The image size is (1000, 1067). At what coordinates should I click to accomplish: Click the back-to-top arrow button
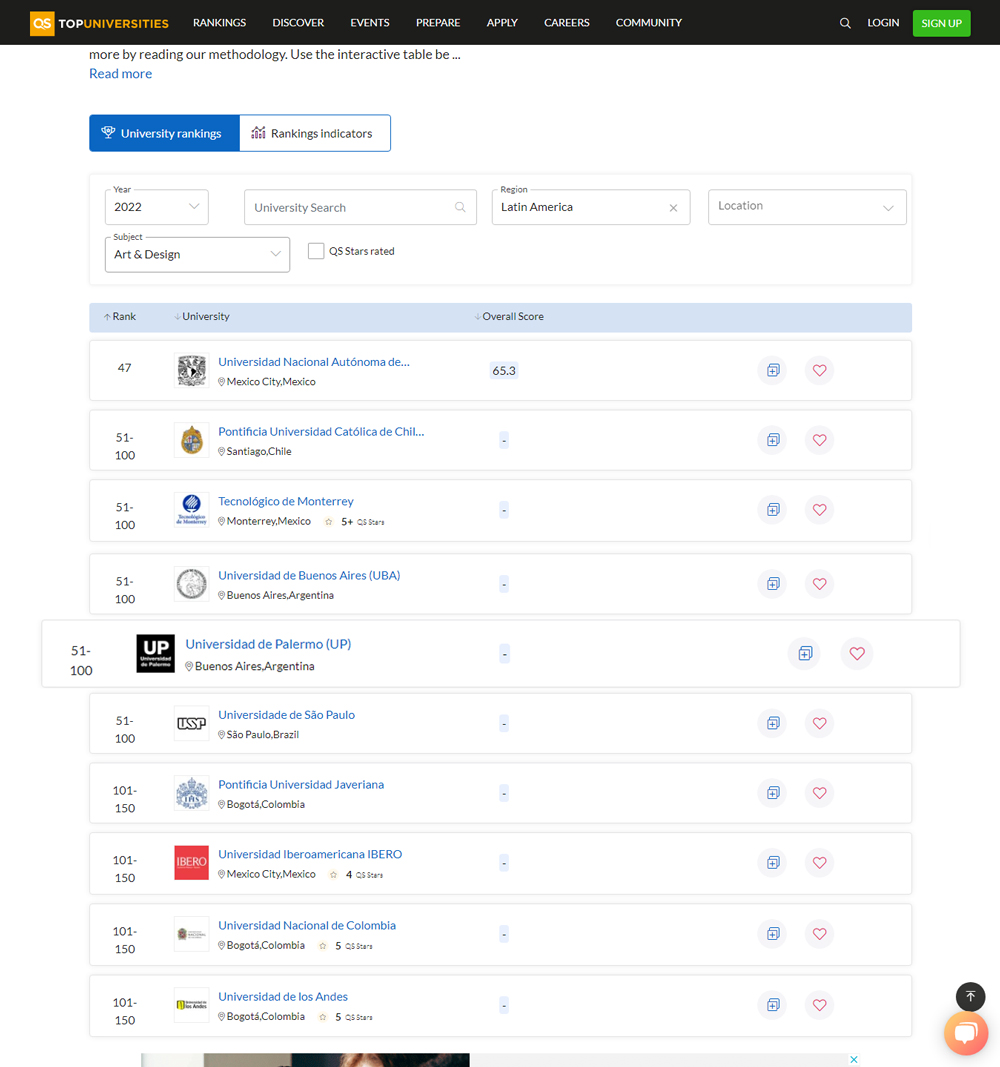970,996
